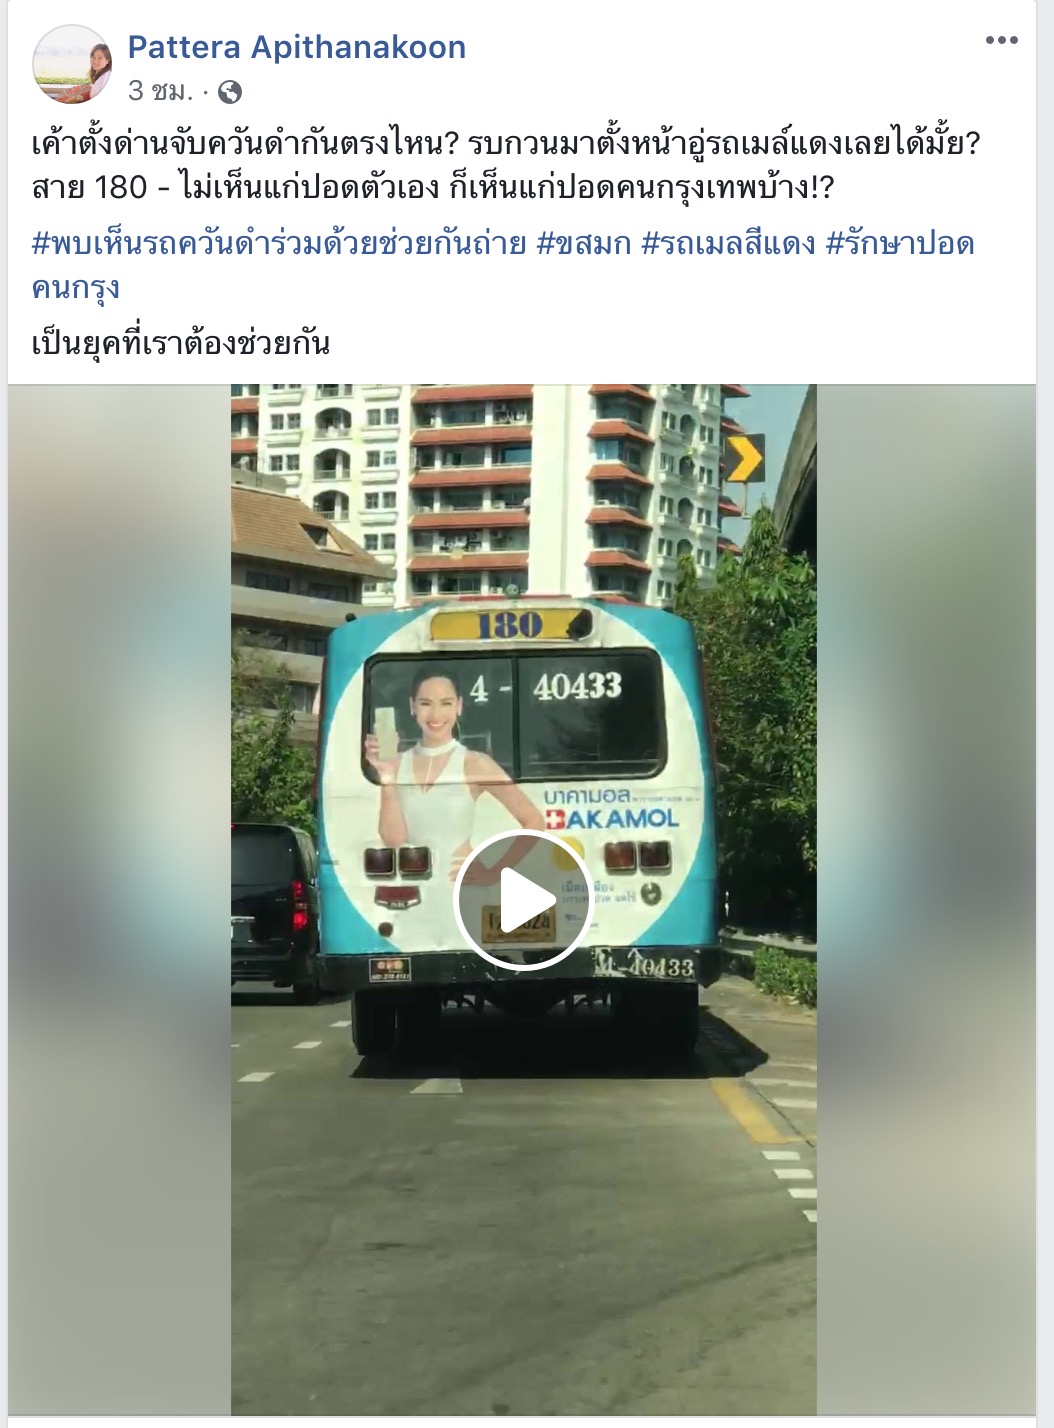Click the Pattera Apithanakoon name link

tap(297, 47)
